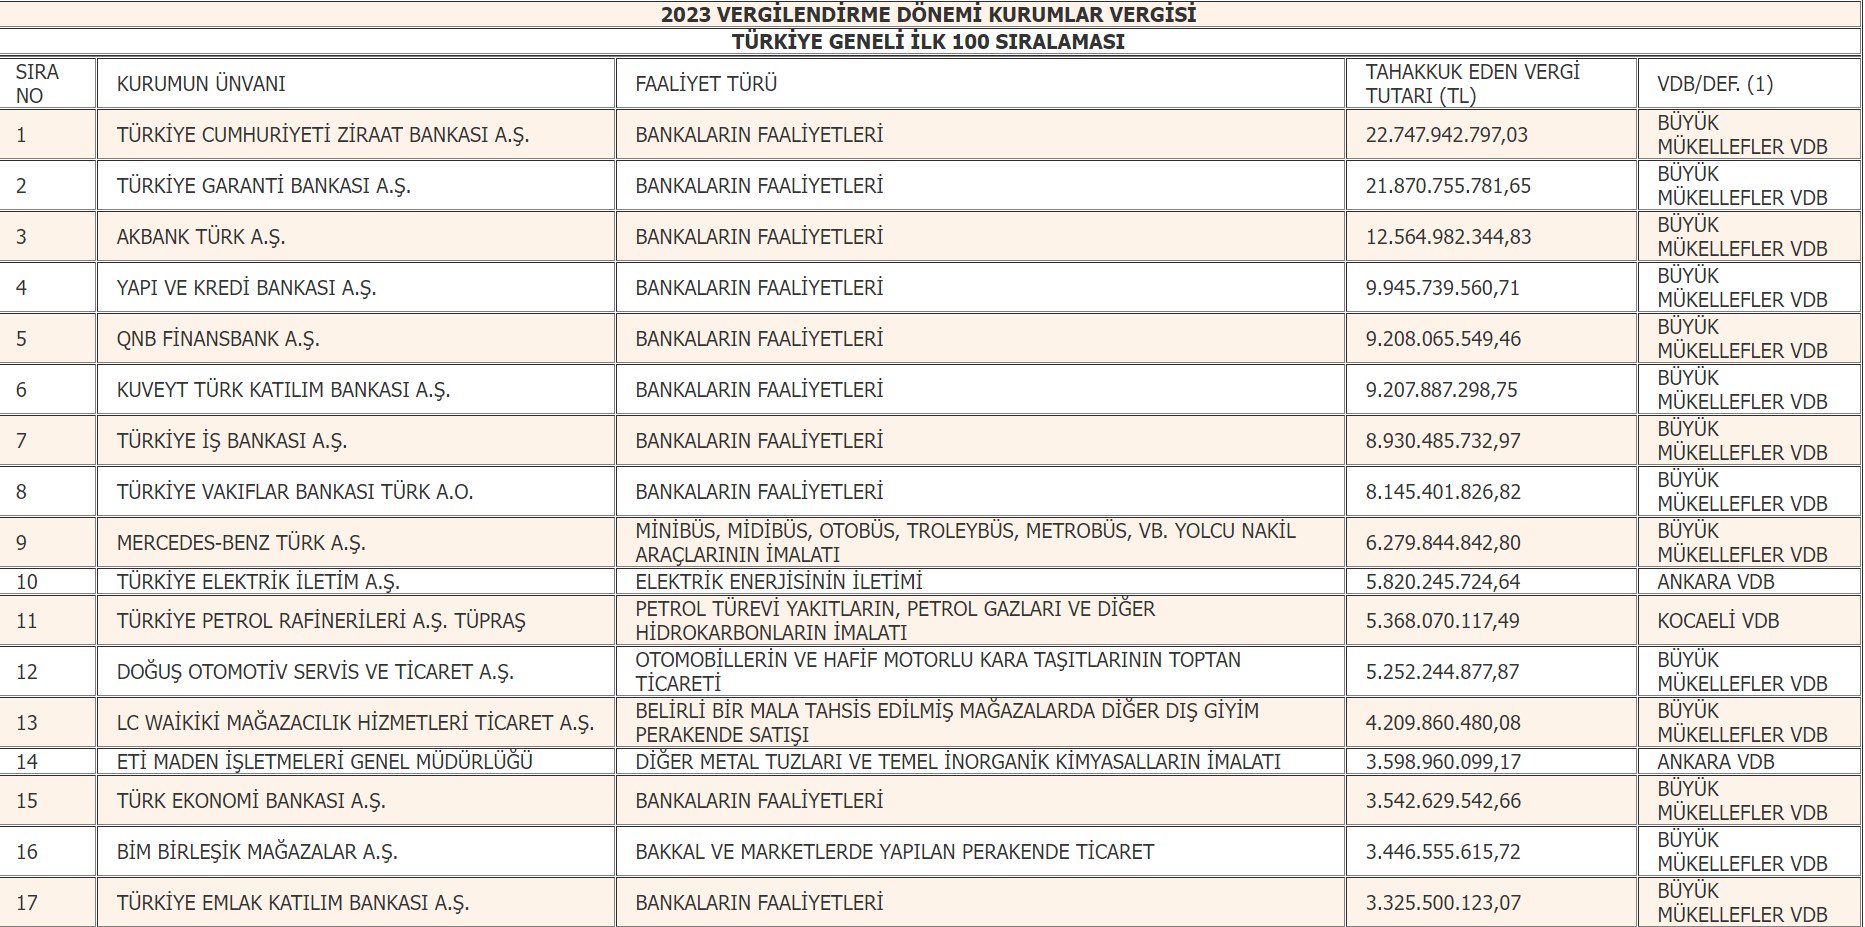The width and height of the screenshot is (1865, 927).
Task: Click tax amount '6.279.844.842,80'
Action: click(1443, 543)
